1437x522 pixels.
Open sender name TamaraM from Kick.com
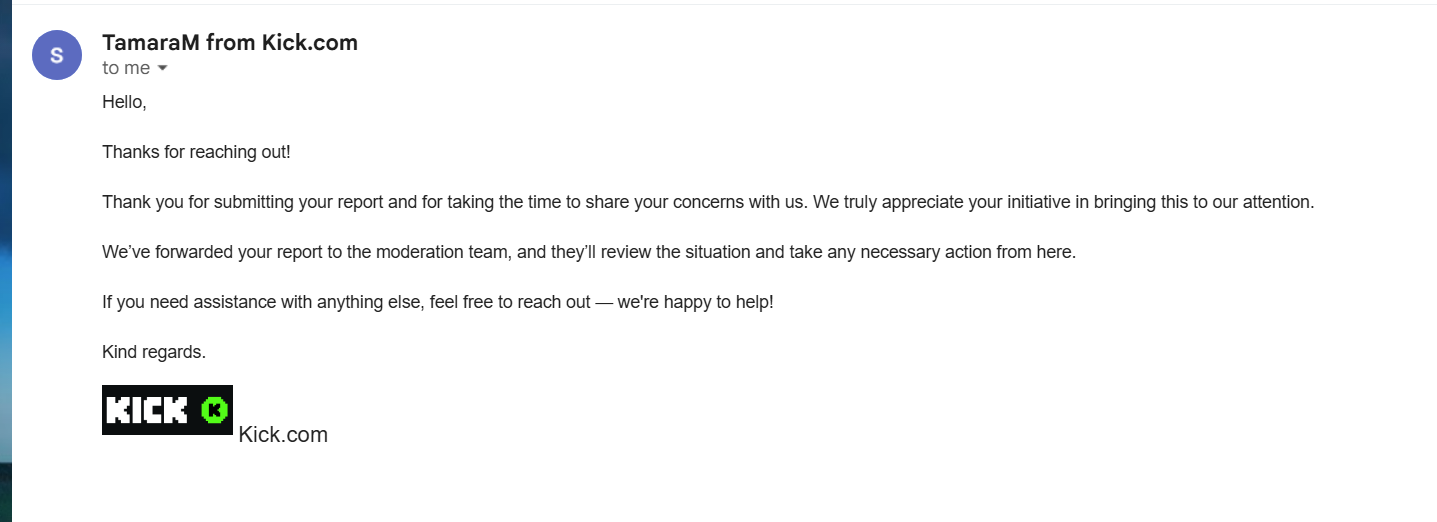point(229,42)
